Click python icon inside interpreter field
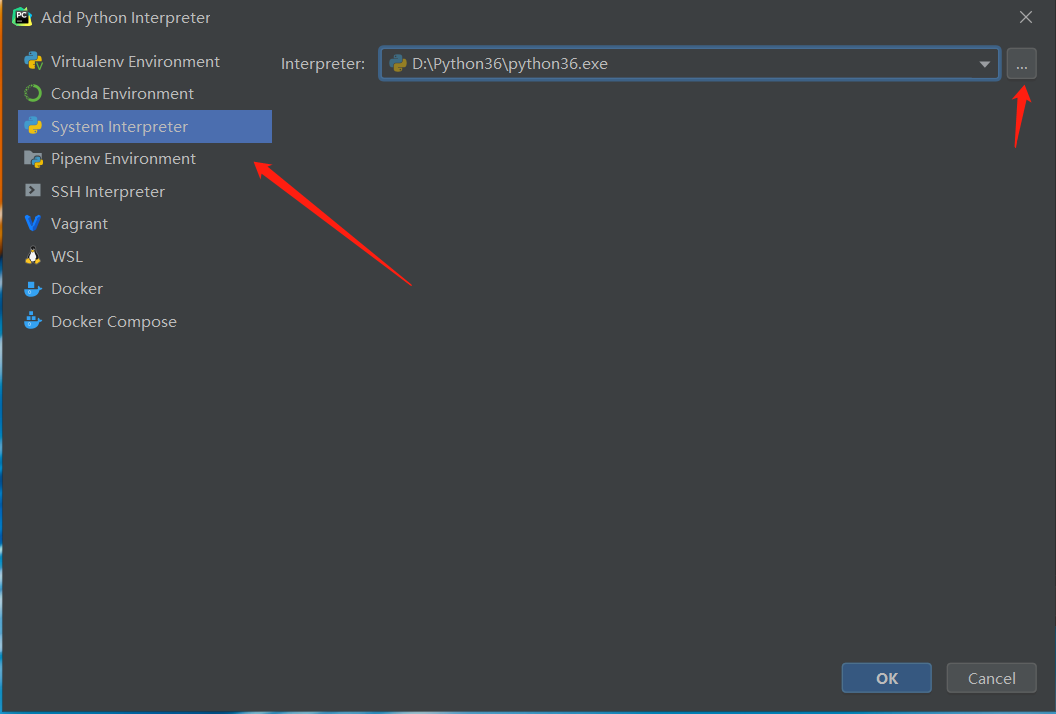 398,63
